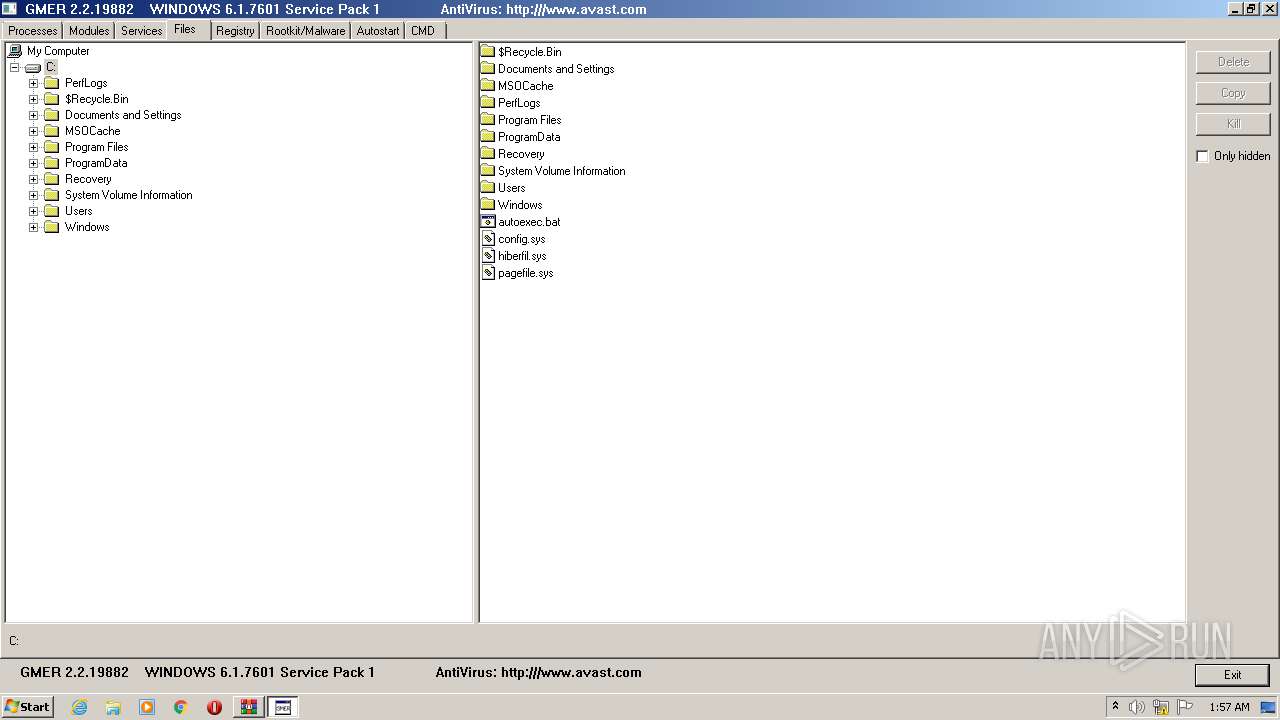Show hidden system tray icons arrow
This screenshot has width=1280, height=720.
[1115, 707]
